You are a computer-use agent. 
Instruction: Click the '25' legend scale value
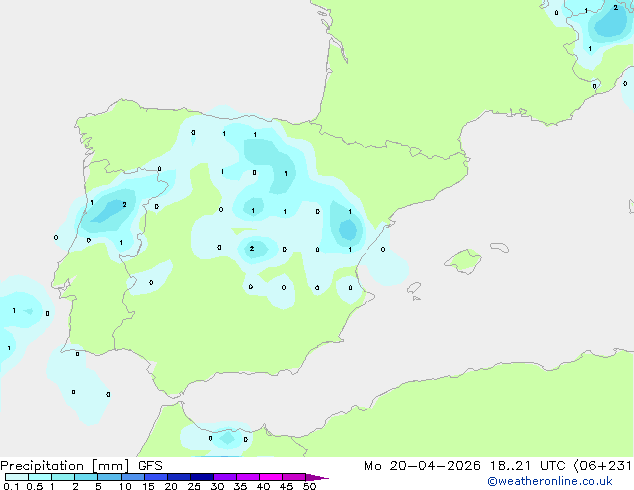194,486
